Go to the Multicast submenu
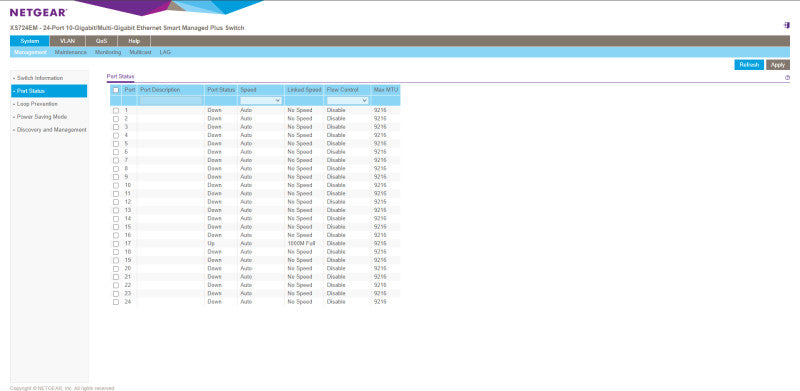Image resolution: width=800 pixels, height=391 pixels. (x=140, y=52)
